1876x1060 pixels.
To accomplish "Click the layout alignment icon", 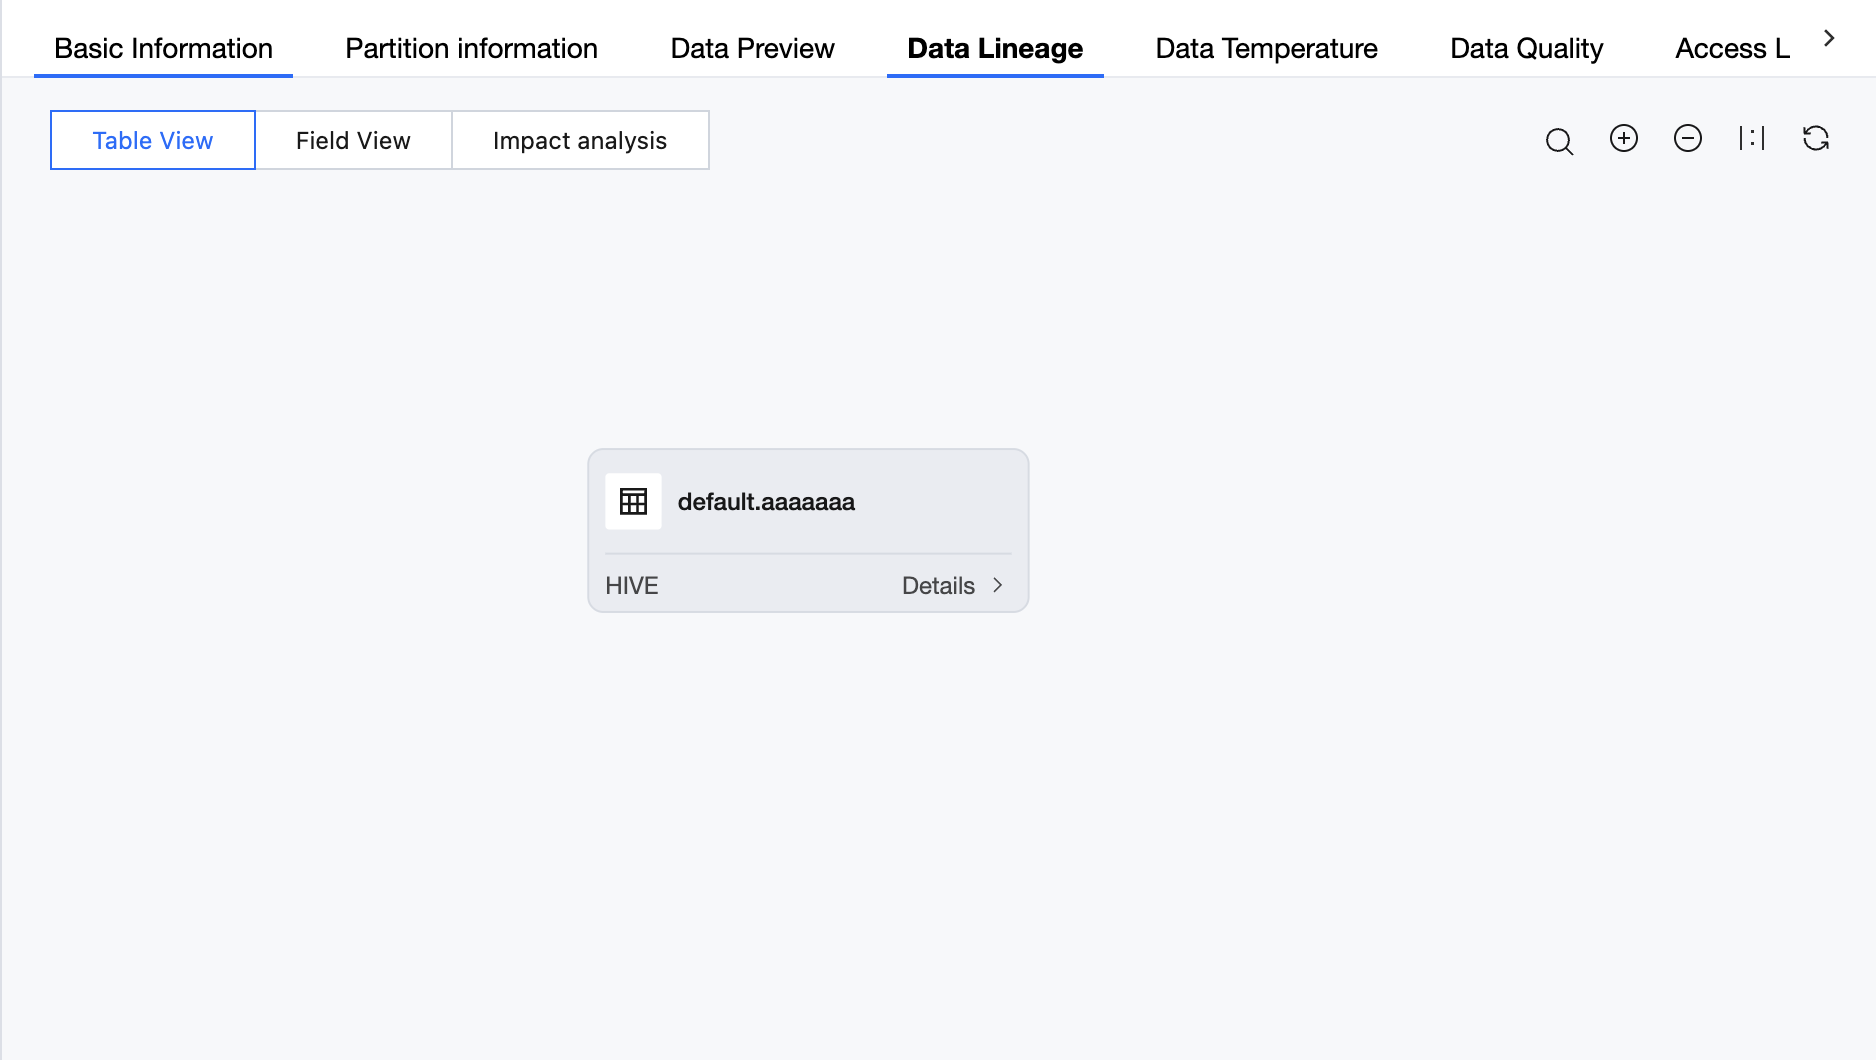I will pos(1751,138).
